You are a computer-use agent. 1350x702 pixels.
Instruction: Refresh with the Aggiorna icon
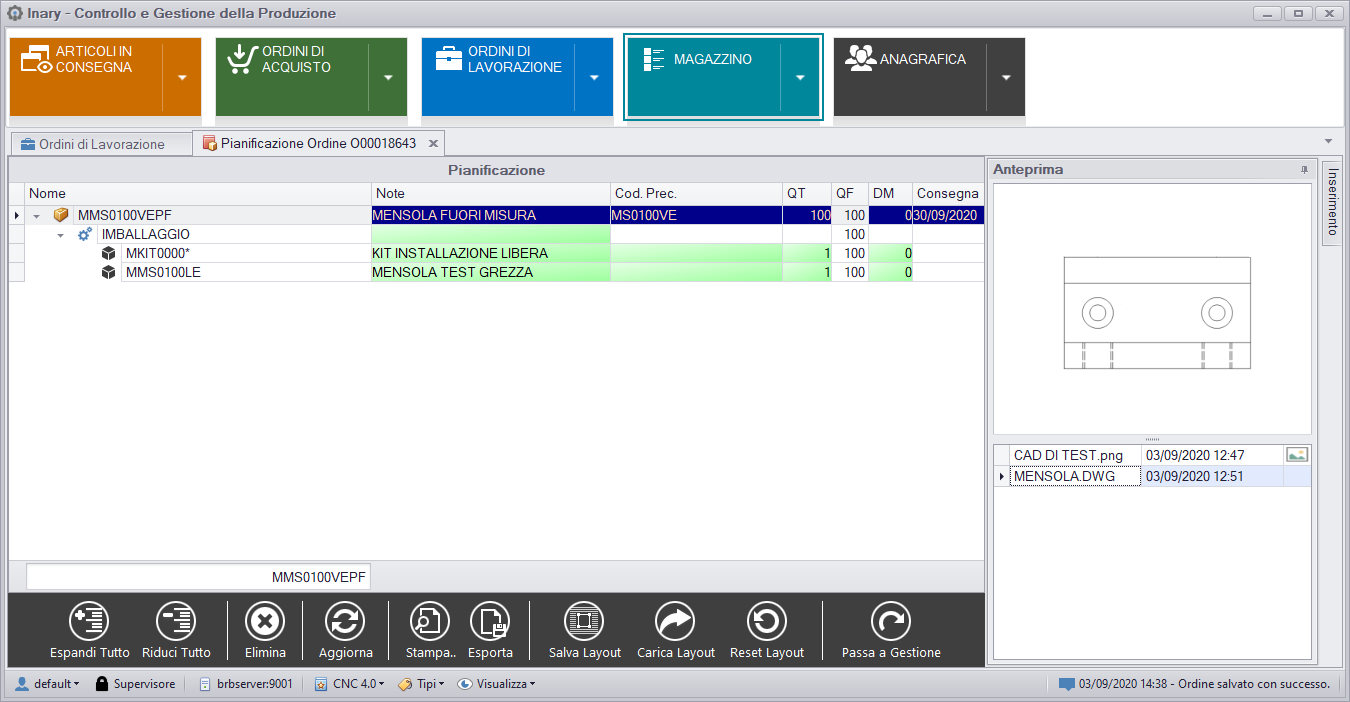pos(345,622)
